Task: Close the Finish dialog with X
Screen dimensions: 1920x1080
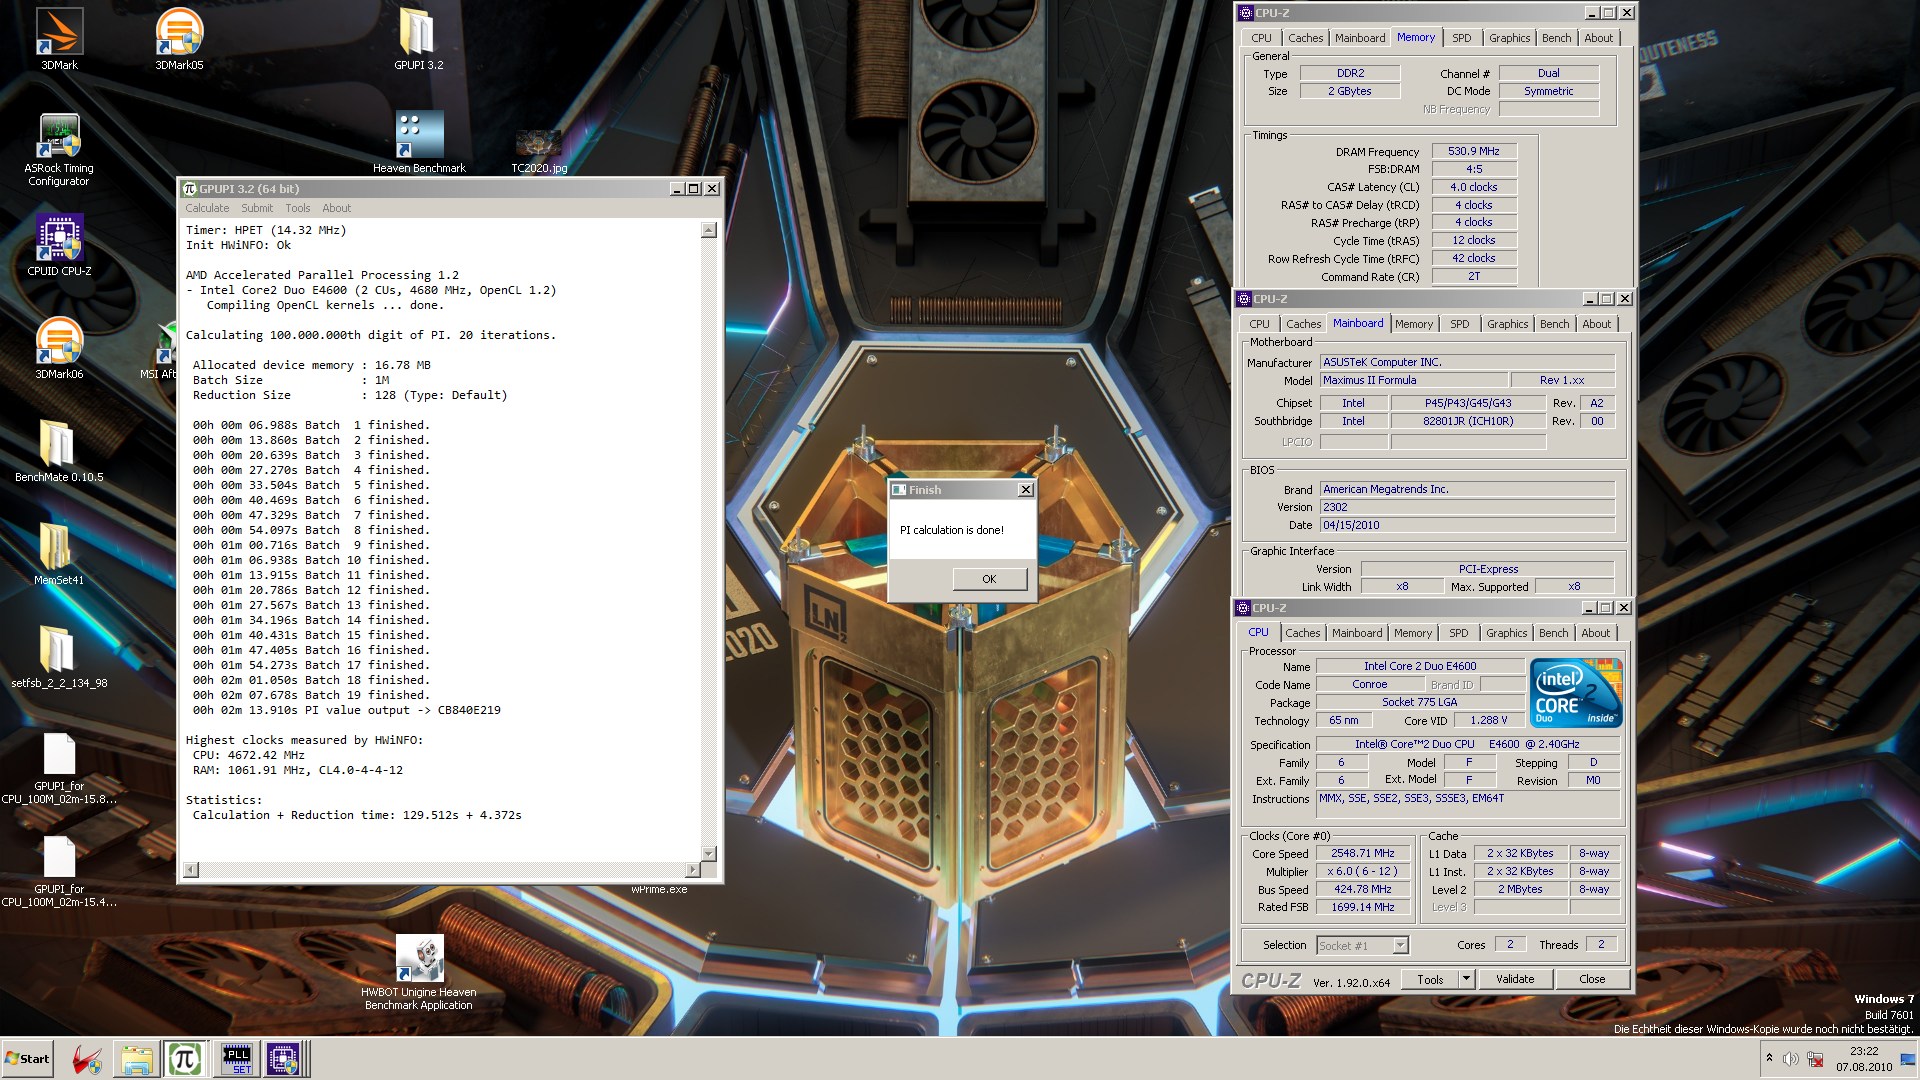Action: (x=1025, y=490)
